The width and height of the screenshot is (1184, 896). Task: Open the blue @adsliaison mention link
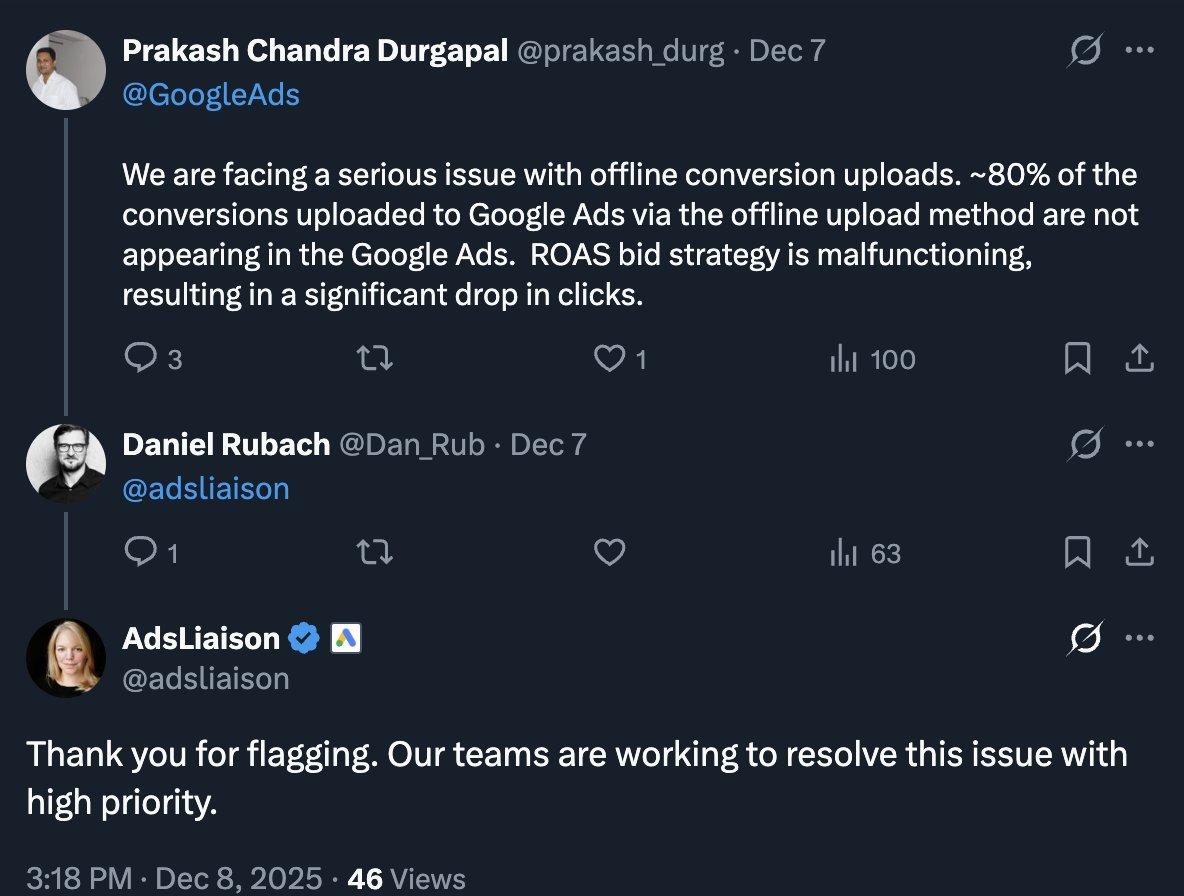point(205,487)
